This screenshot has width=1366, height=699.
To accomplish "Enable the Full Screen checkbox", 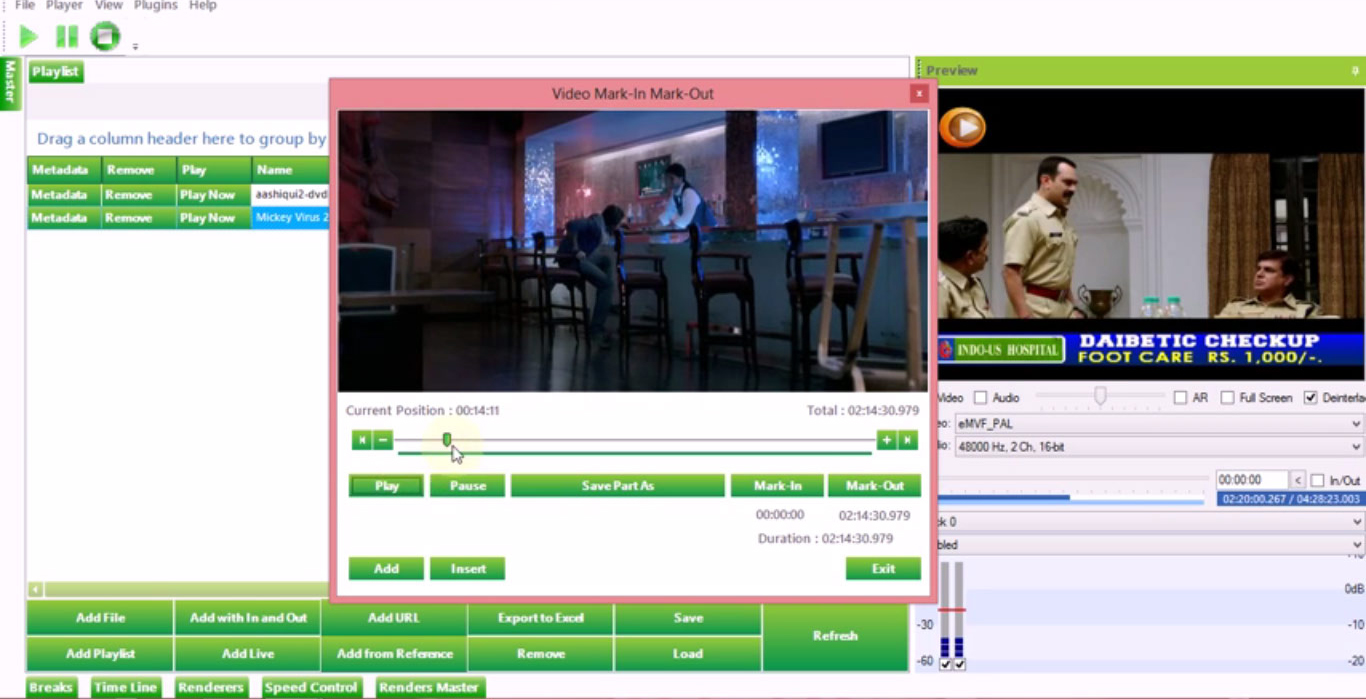I will [x=1227, y=398].
